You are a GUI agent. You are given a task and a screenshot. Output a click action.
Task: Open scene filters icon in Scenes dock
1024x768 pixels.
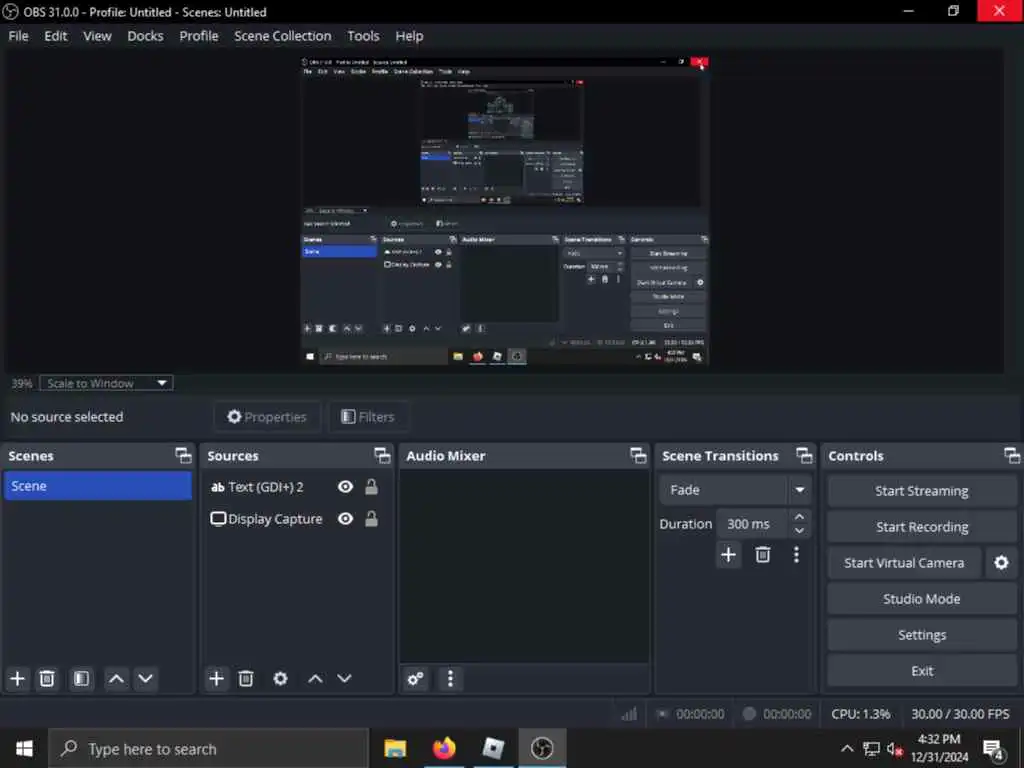coord(81,679)
